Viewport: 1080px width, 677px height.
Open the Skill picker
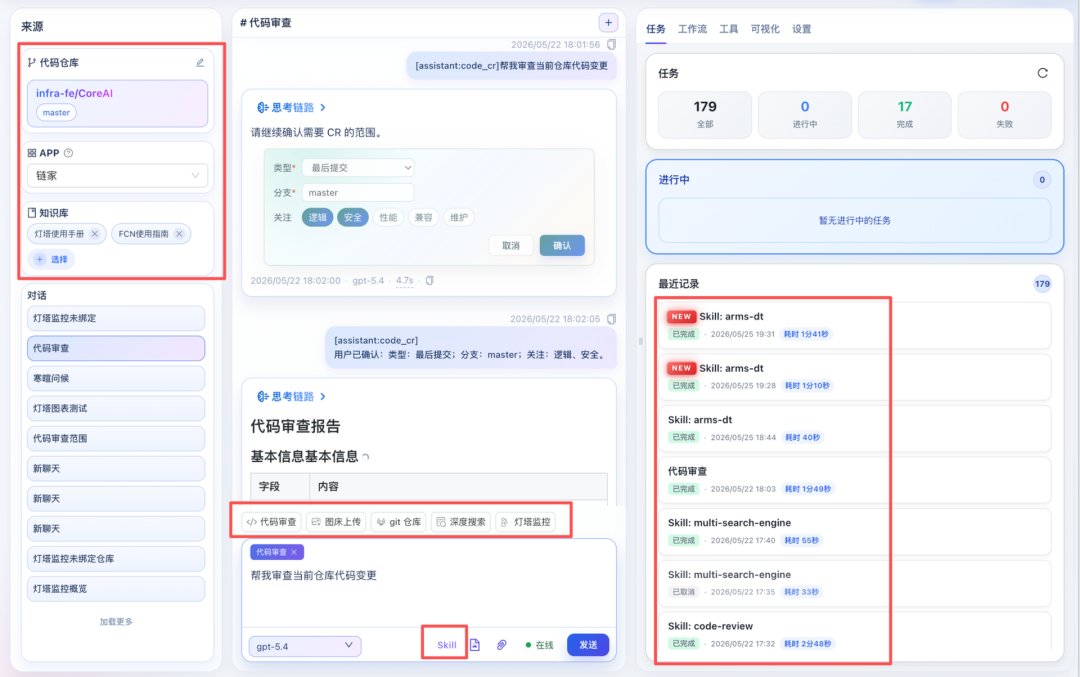point(446,645)
